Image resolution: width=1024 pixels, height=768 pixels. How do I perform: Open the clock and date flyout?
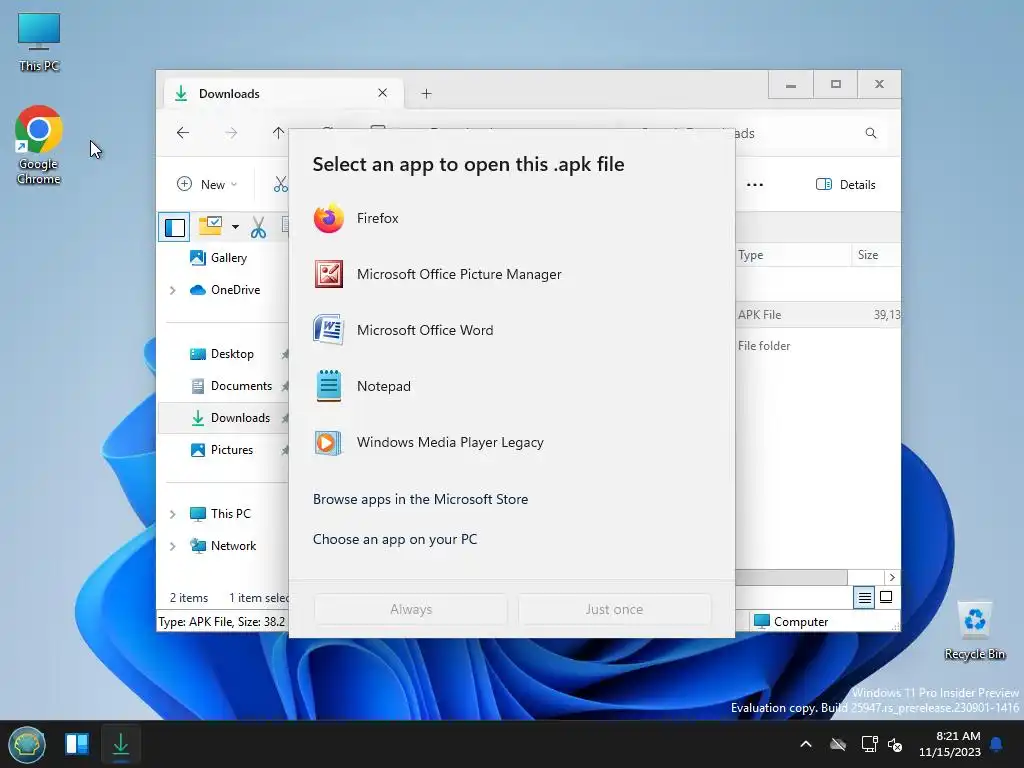coord(950,744)
